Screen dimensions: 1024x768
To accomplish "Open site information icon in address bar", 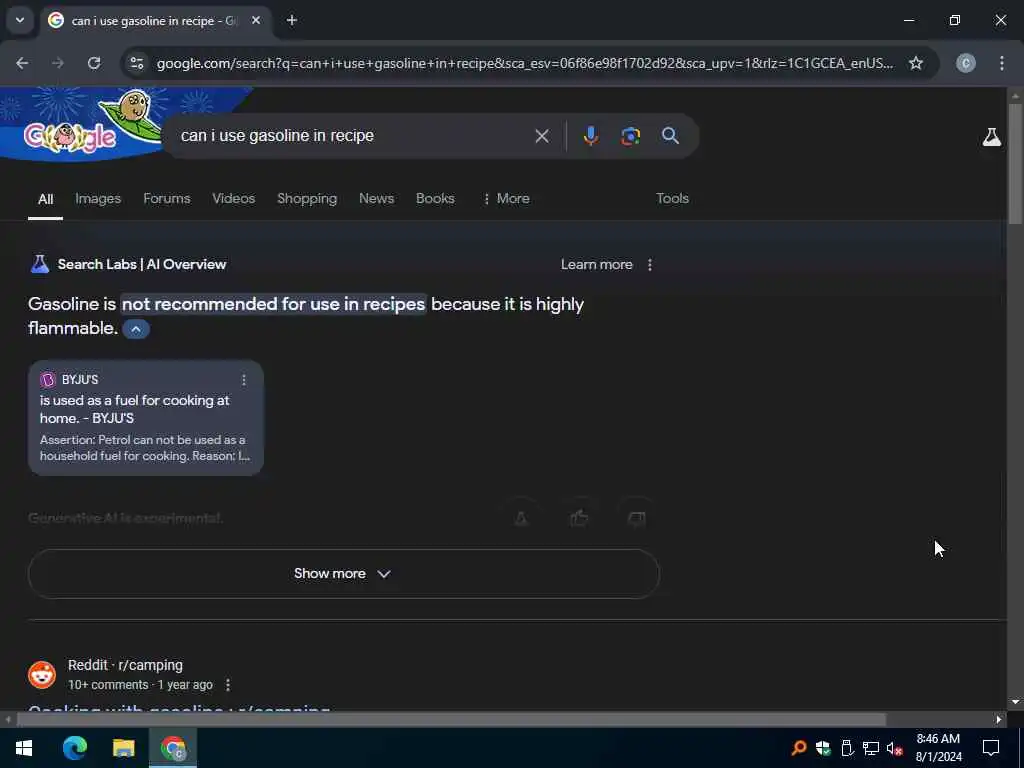I will [x=136, y=63].
